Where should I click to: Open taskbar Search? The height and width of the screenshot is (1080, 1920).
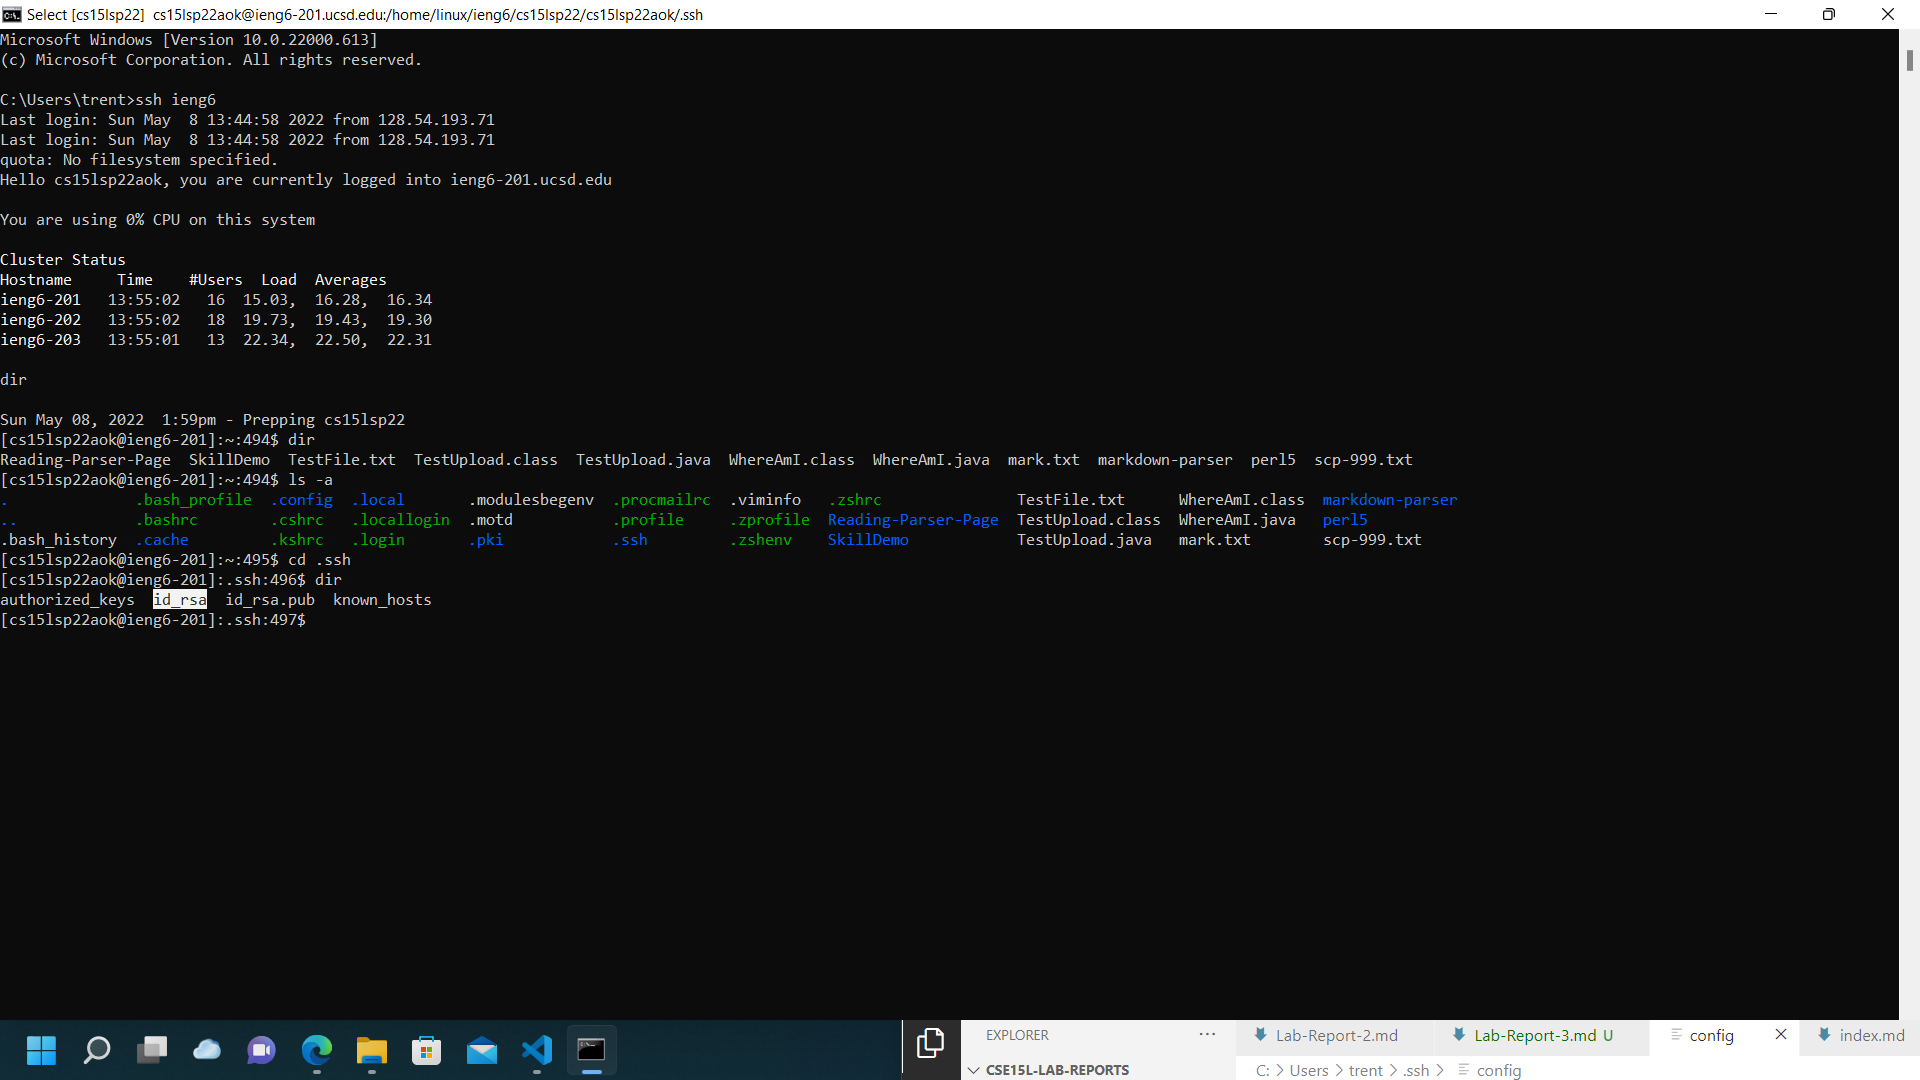pos(96,1050)
